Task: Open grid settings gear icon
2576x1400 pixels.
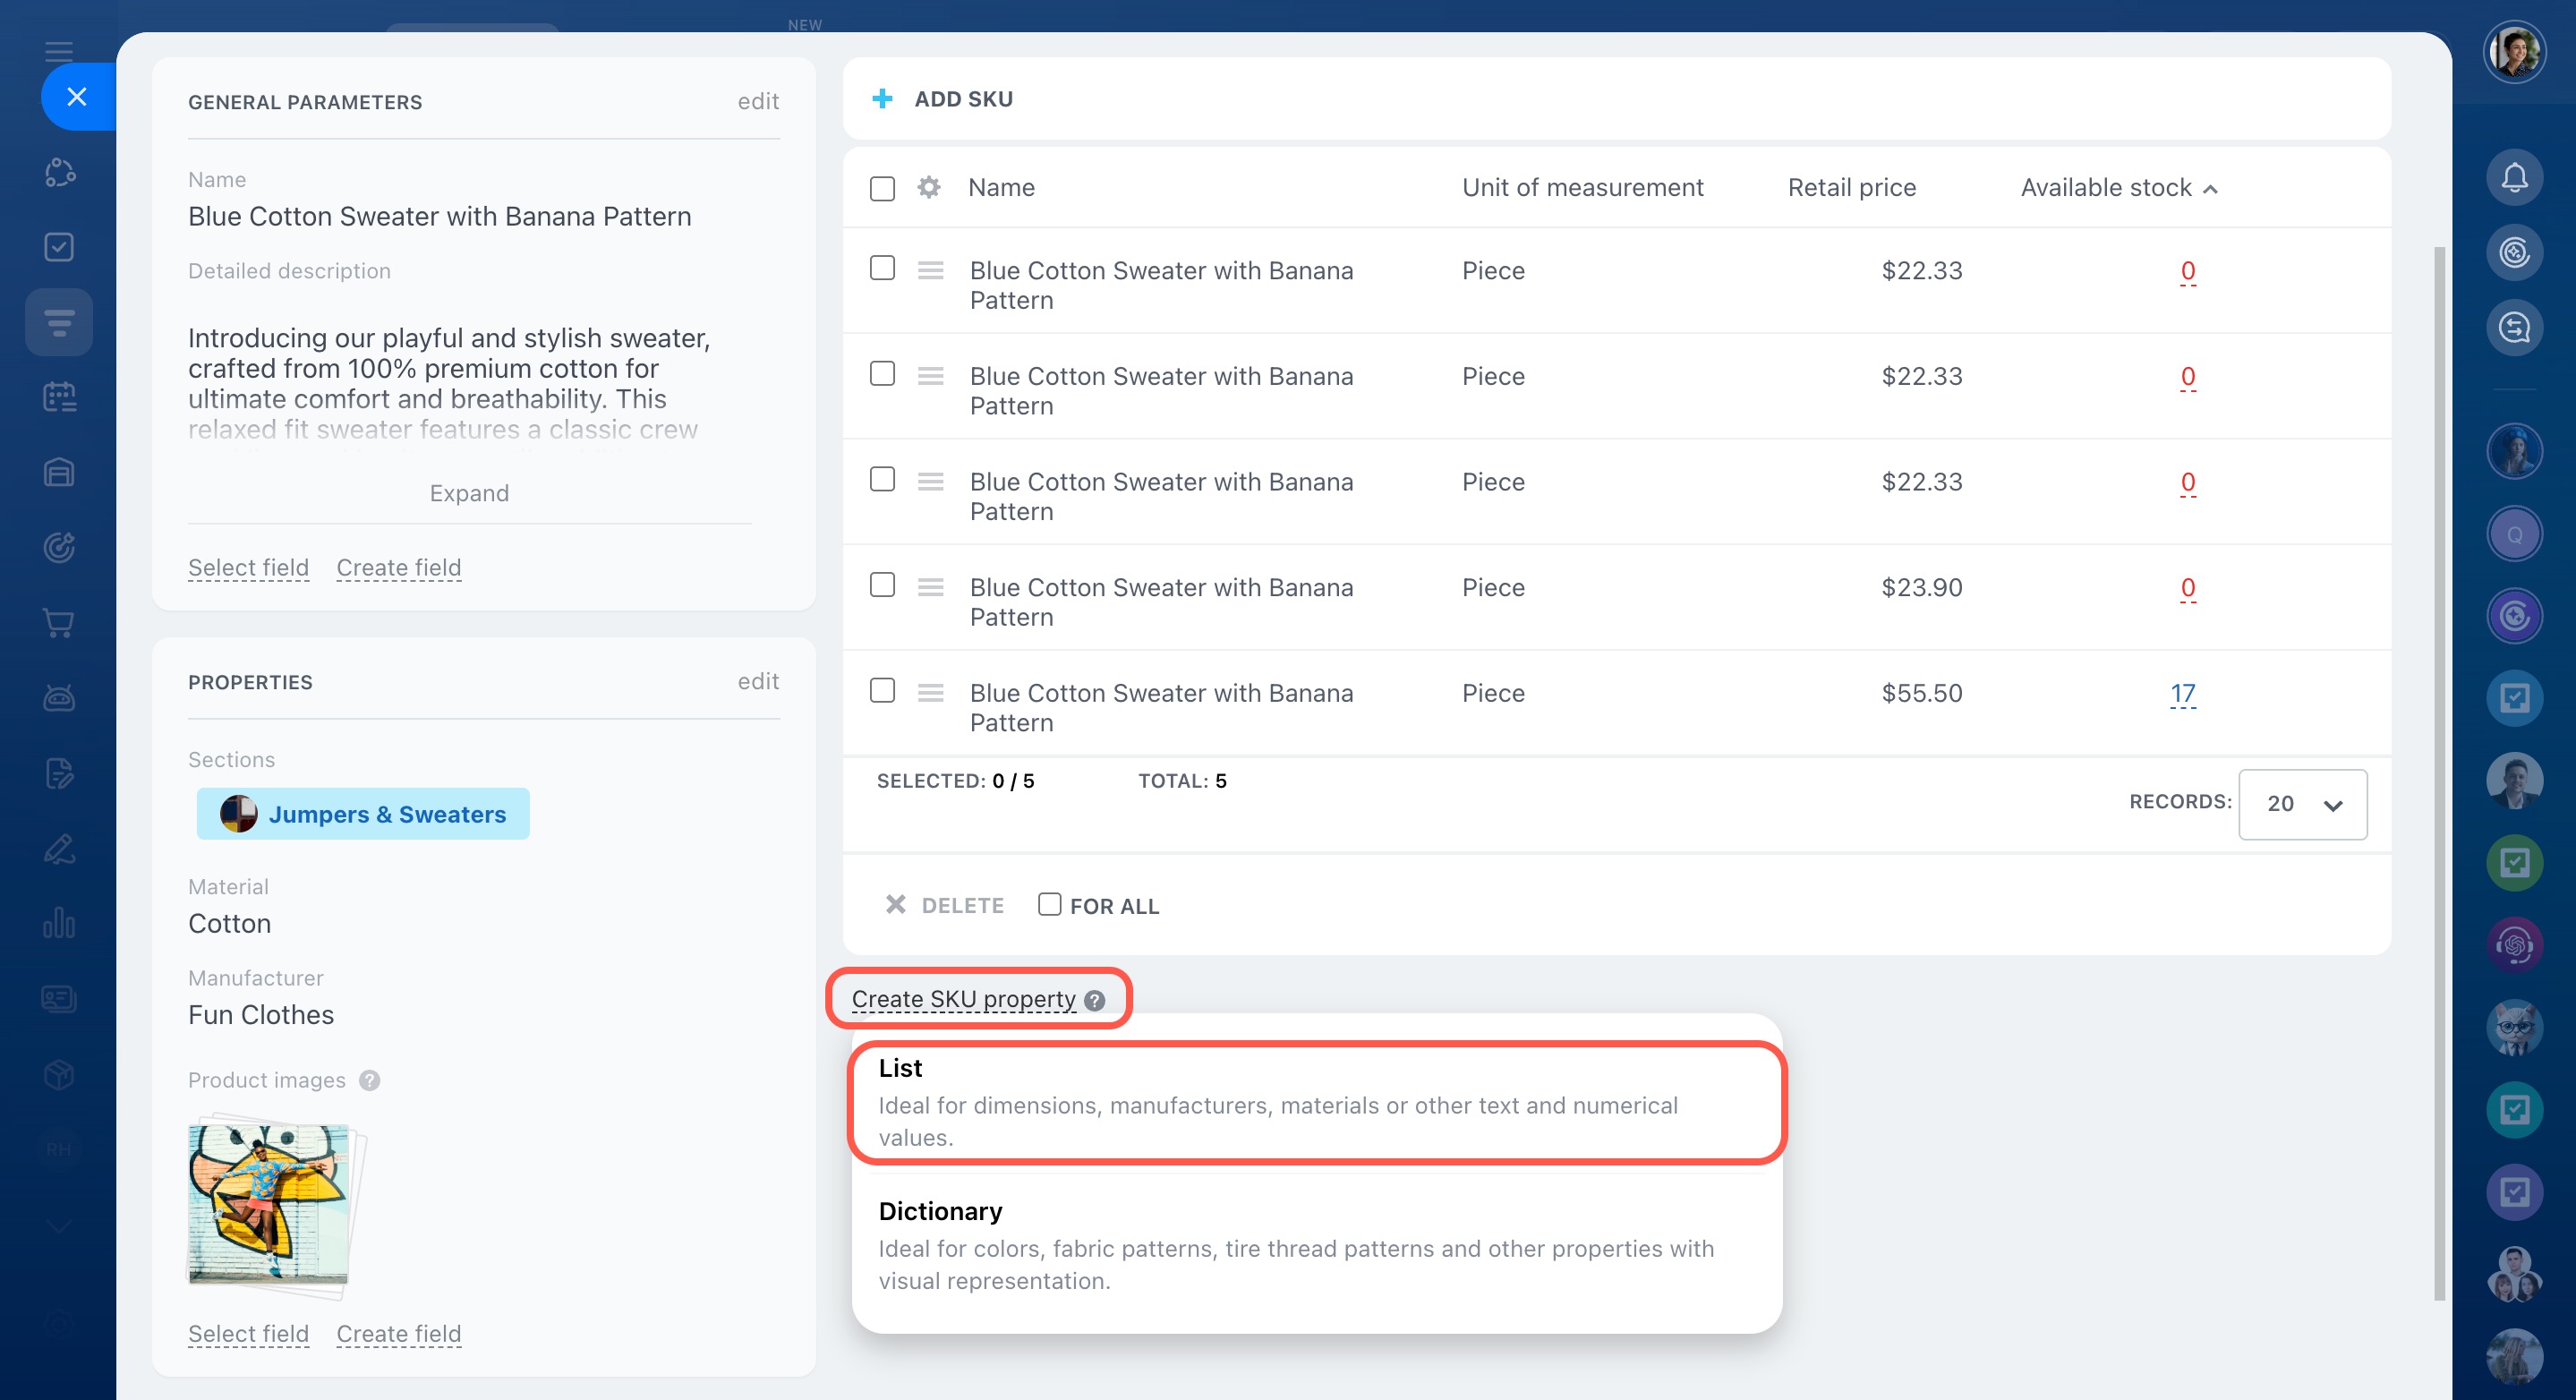Action: coord(929,187)
